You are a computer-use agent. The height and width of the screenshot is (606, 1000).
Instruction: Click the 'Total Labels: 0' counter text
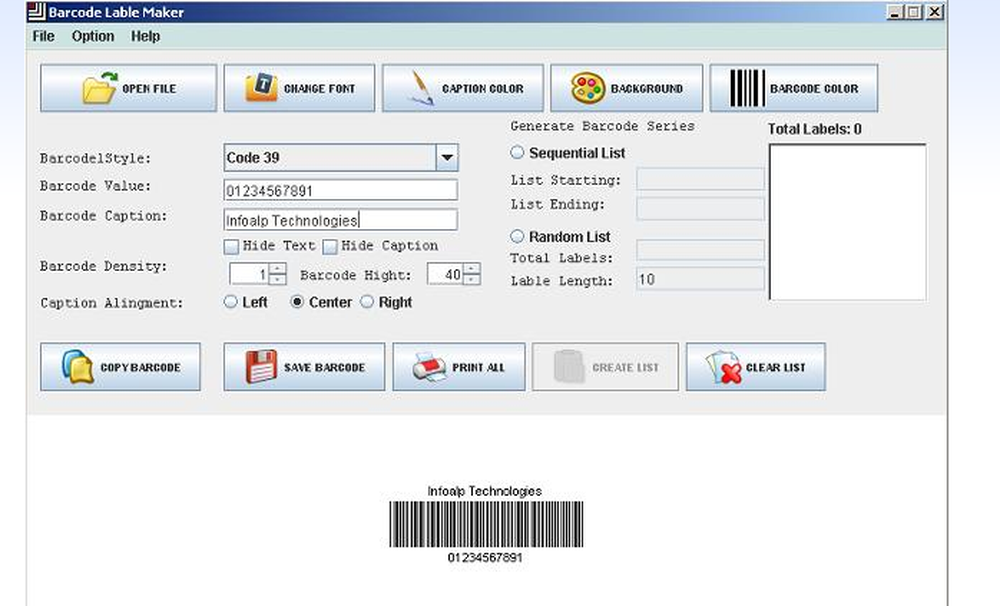tap(814, 129)
